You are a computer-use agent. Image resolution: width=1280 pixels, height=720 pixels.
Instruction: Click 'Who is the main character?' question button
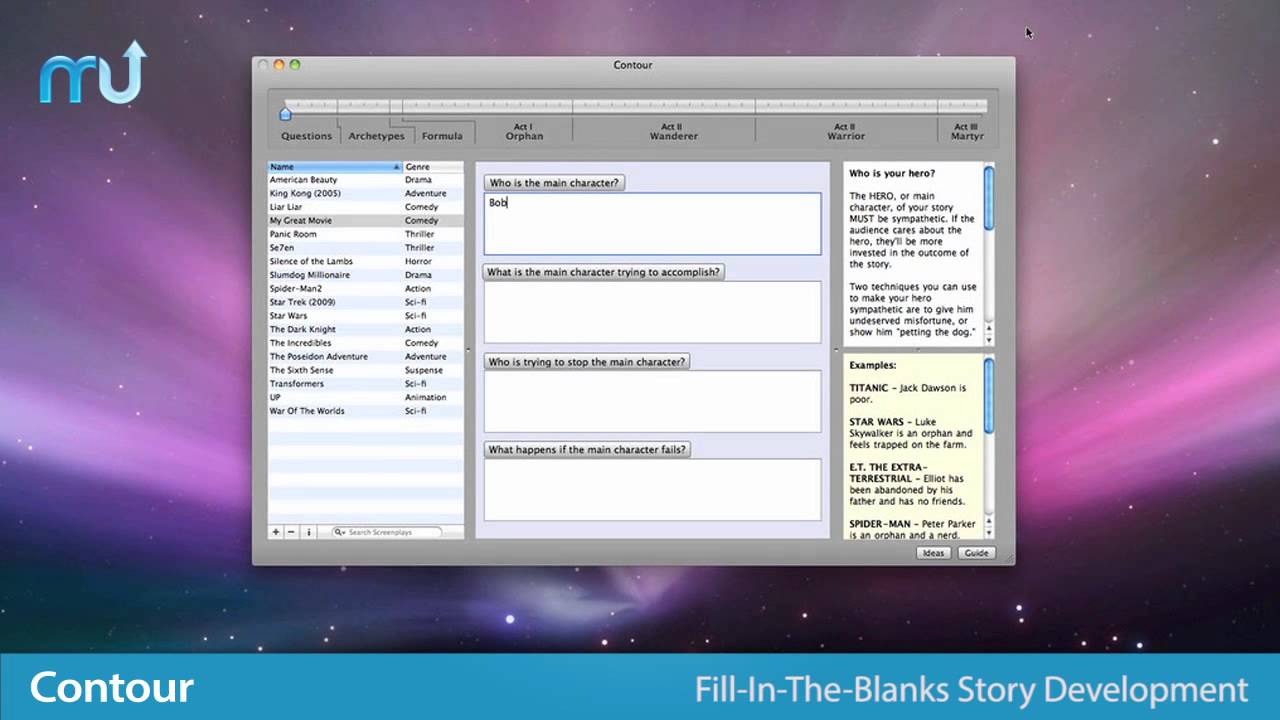point(554,183)
